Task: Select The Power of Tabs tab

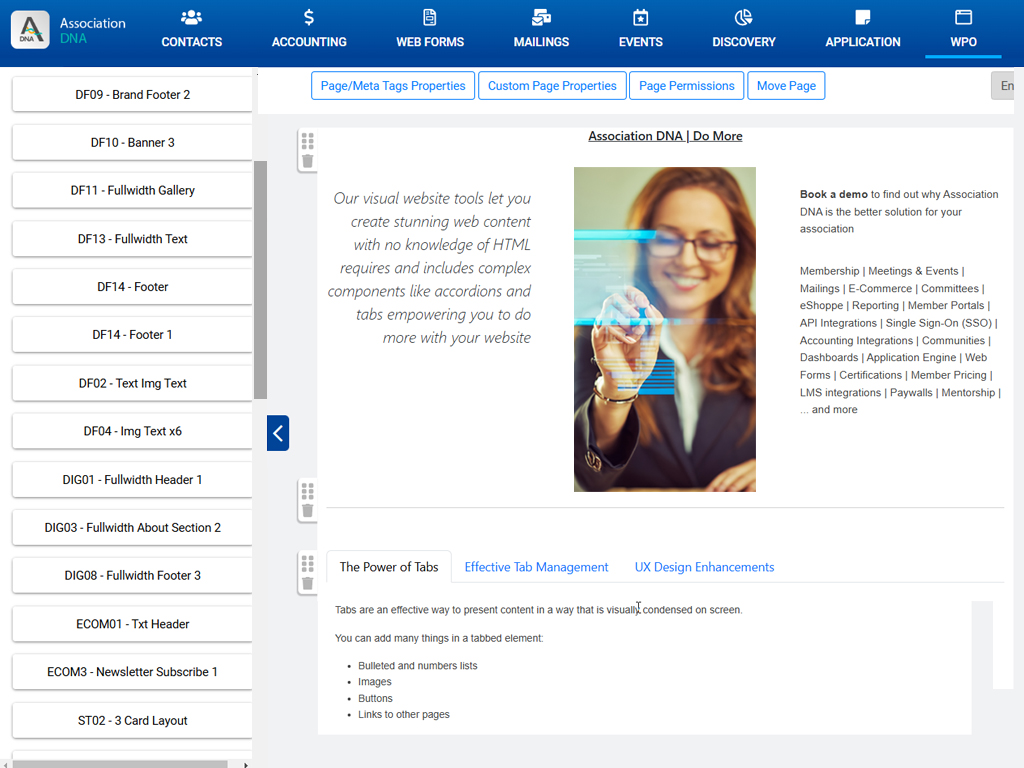Action: [389, 567]
